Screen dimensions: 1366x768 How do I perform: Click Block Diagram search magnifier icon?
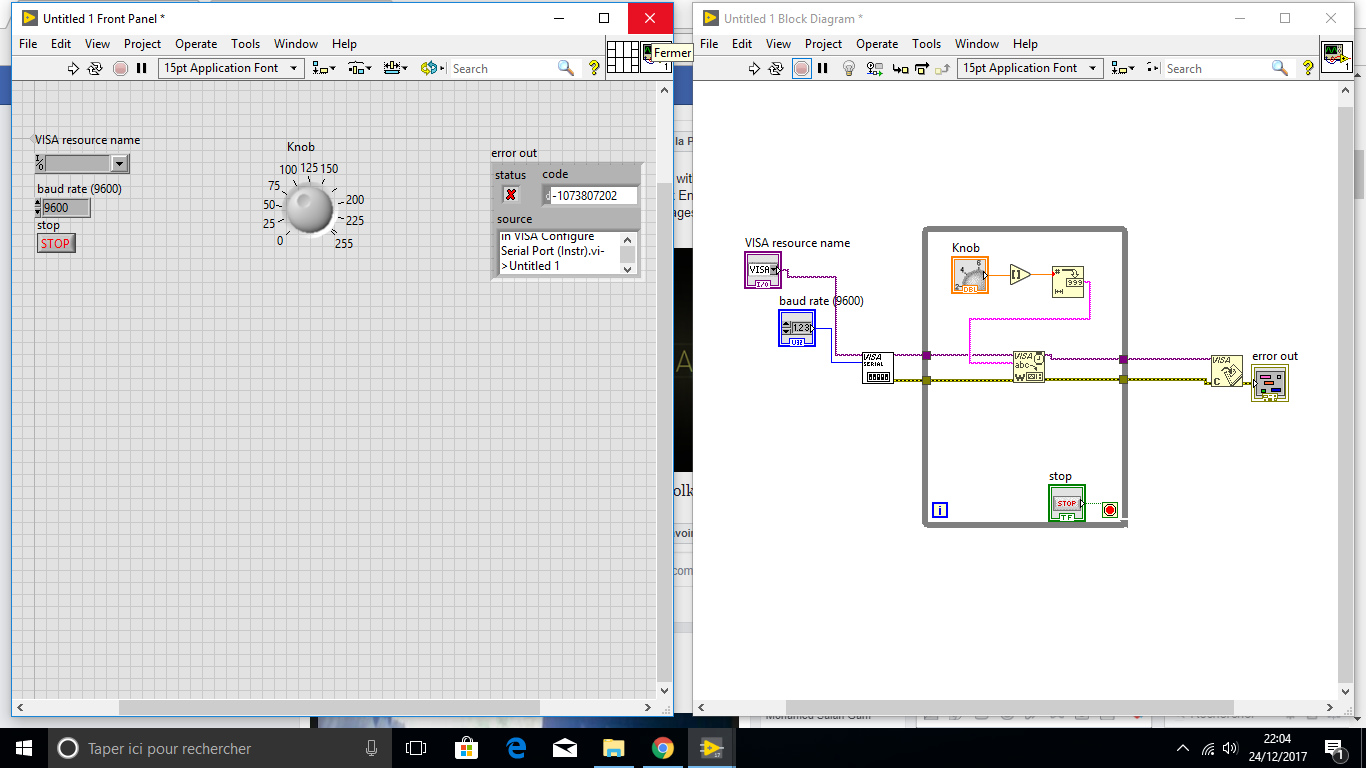pyautogui.click(x=1280, y=68)
